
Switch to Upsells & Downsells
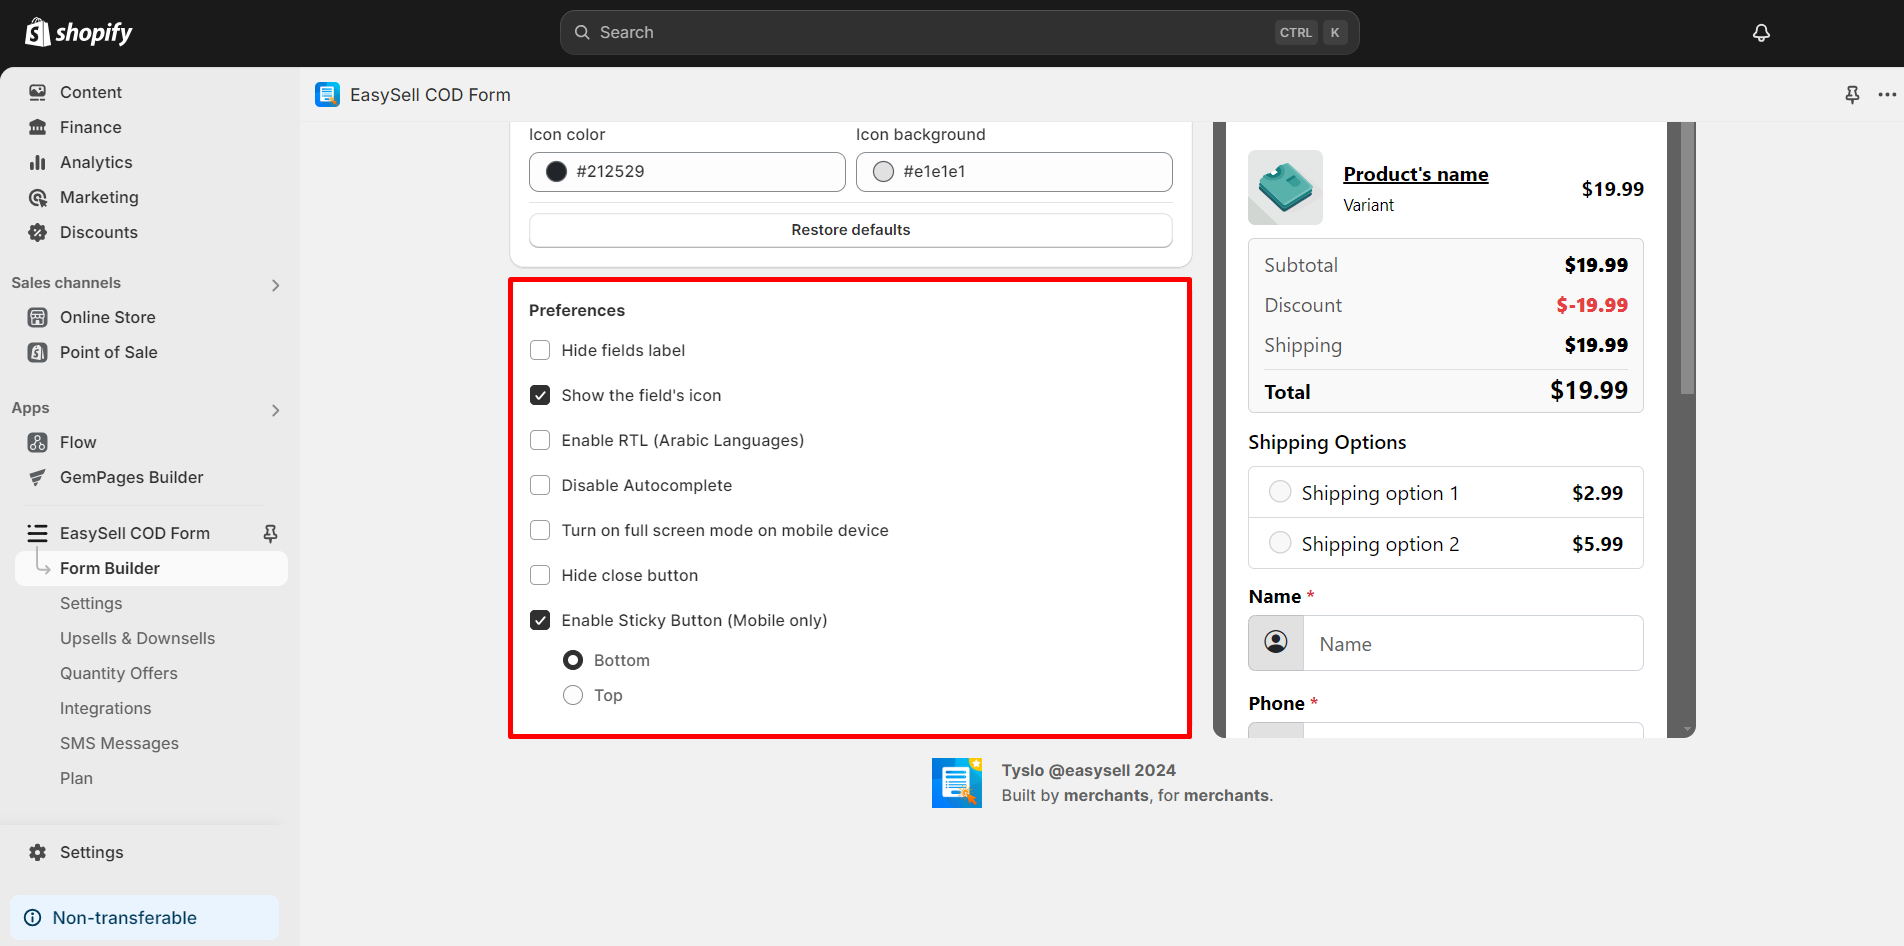click(137, 638)
